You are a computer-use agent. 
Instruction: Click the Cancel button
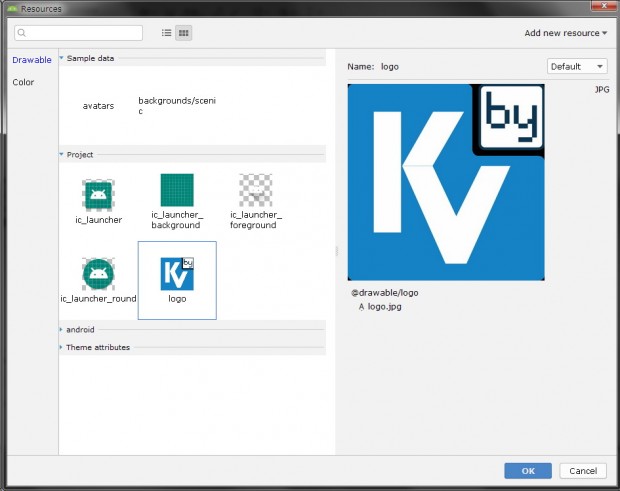tap(582, 470)
